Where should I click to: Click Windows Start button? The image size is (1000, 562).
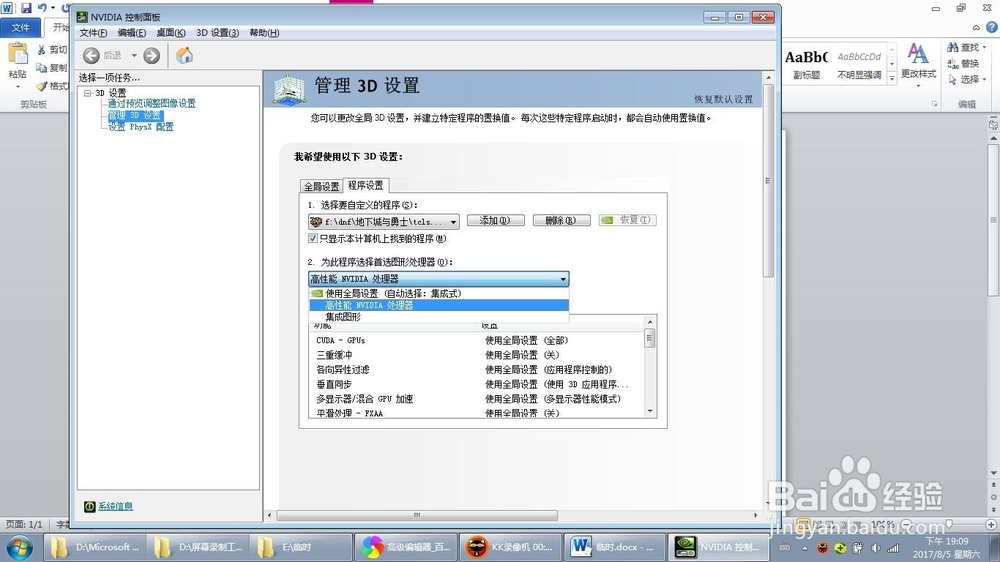click(x=18, y=547)
